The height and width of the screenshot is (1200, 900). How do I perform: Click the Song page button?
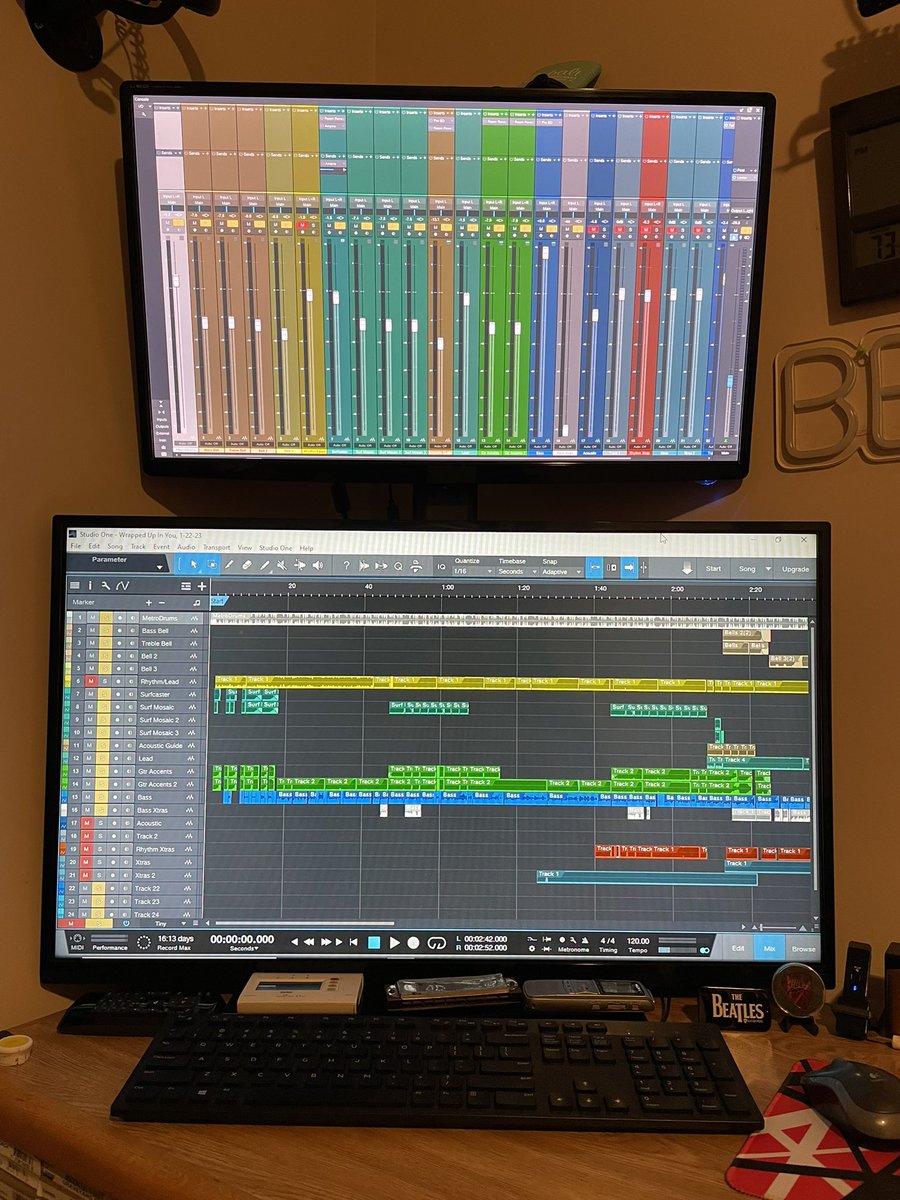747,568
